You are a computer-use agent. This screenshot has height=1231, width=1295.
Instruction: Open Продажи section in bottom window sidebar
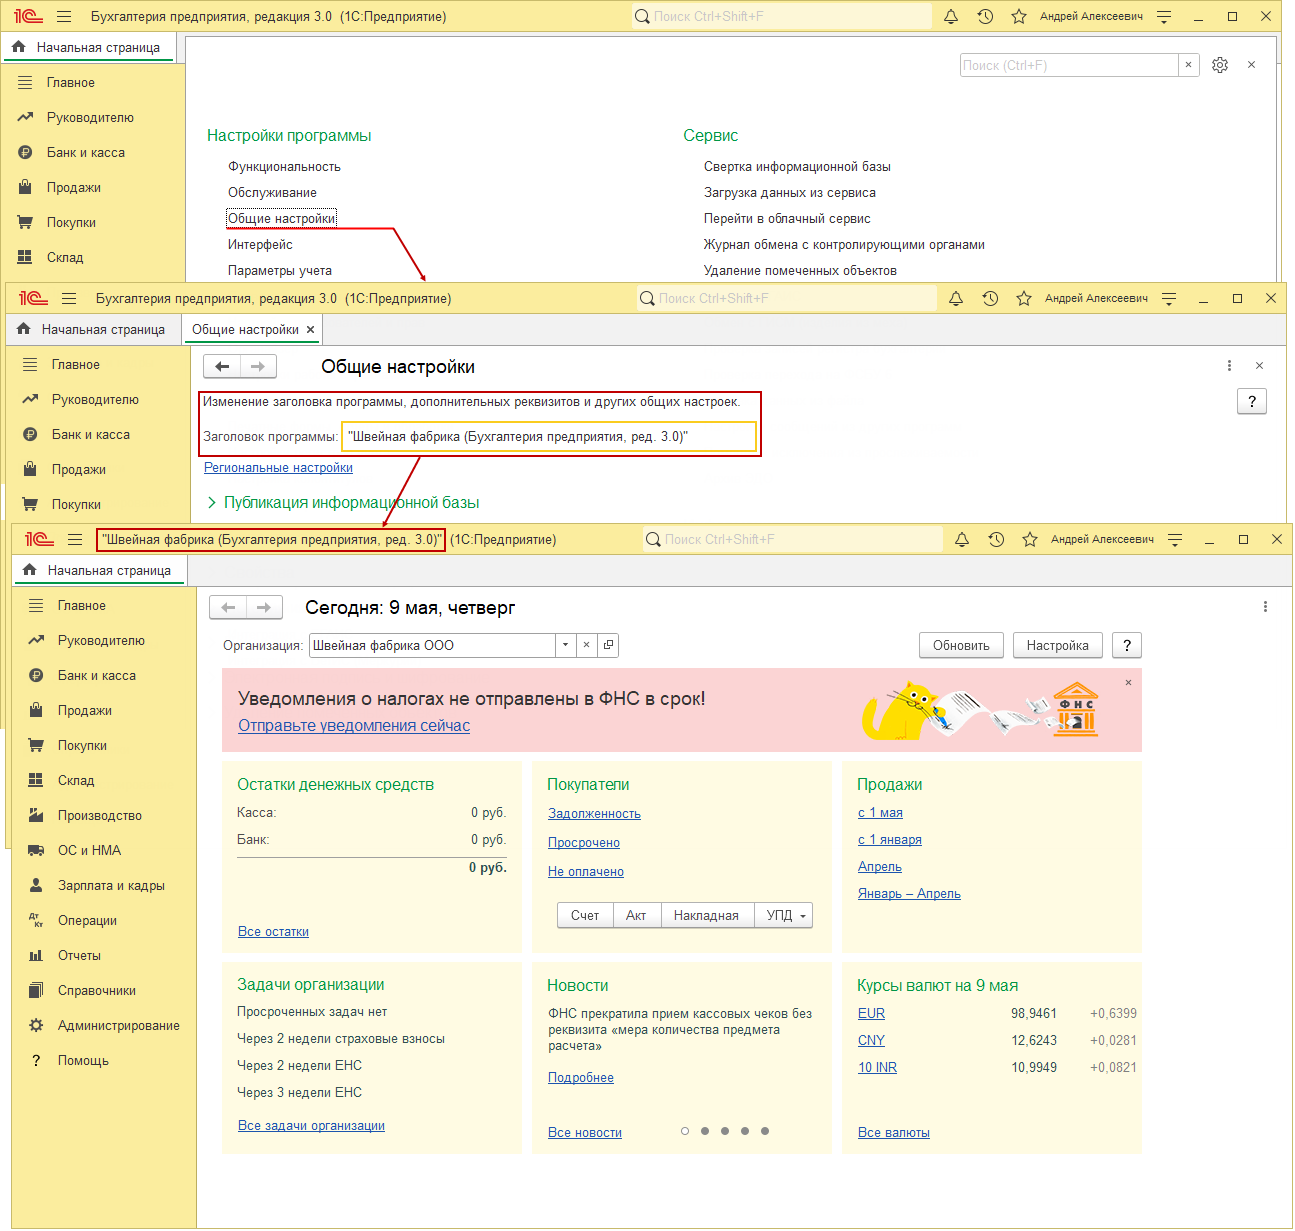pyautogui.click(x=85, y=710)
